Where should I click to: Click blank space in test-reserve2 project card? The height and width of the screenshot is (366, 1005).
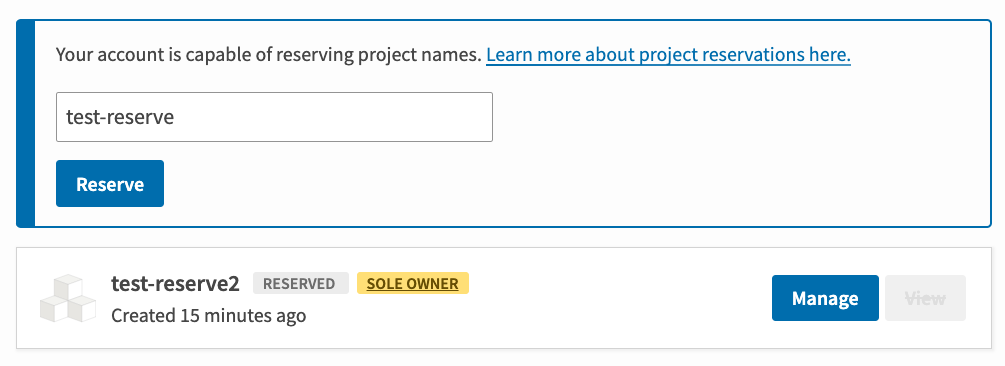[x=609, y=299]
